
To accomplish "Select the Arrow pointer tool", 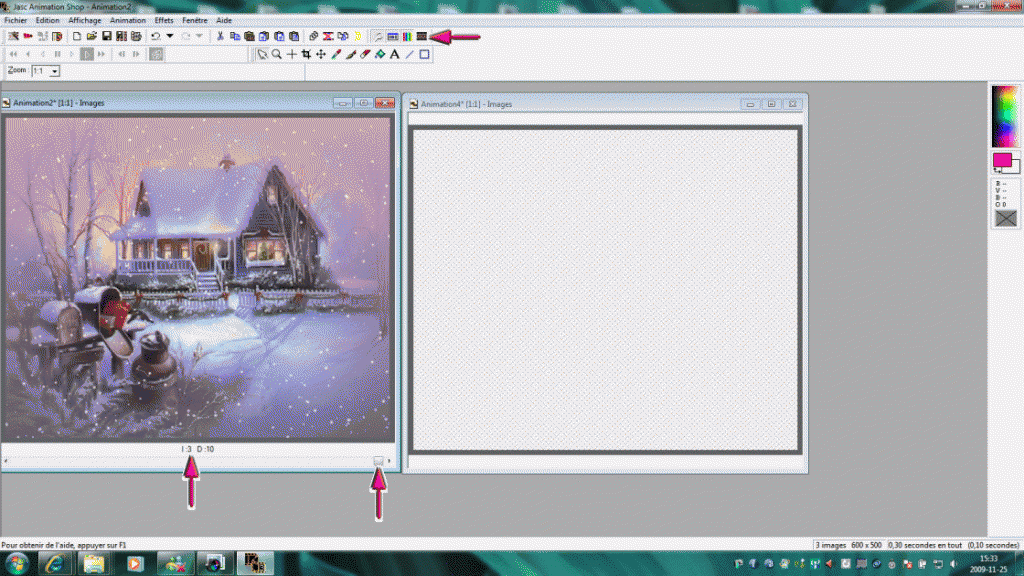I will coord(262,55).
